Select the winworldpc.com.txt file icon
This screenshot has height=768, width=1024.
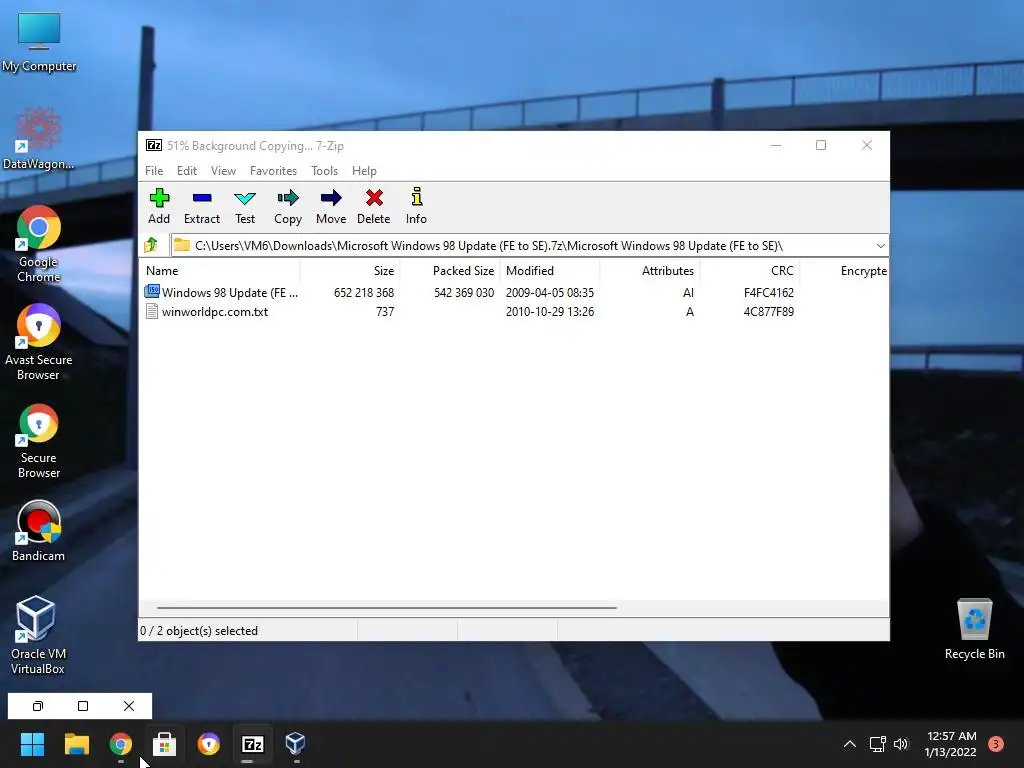point(152,312)
